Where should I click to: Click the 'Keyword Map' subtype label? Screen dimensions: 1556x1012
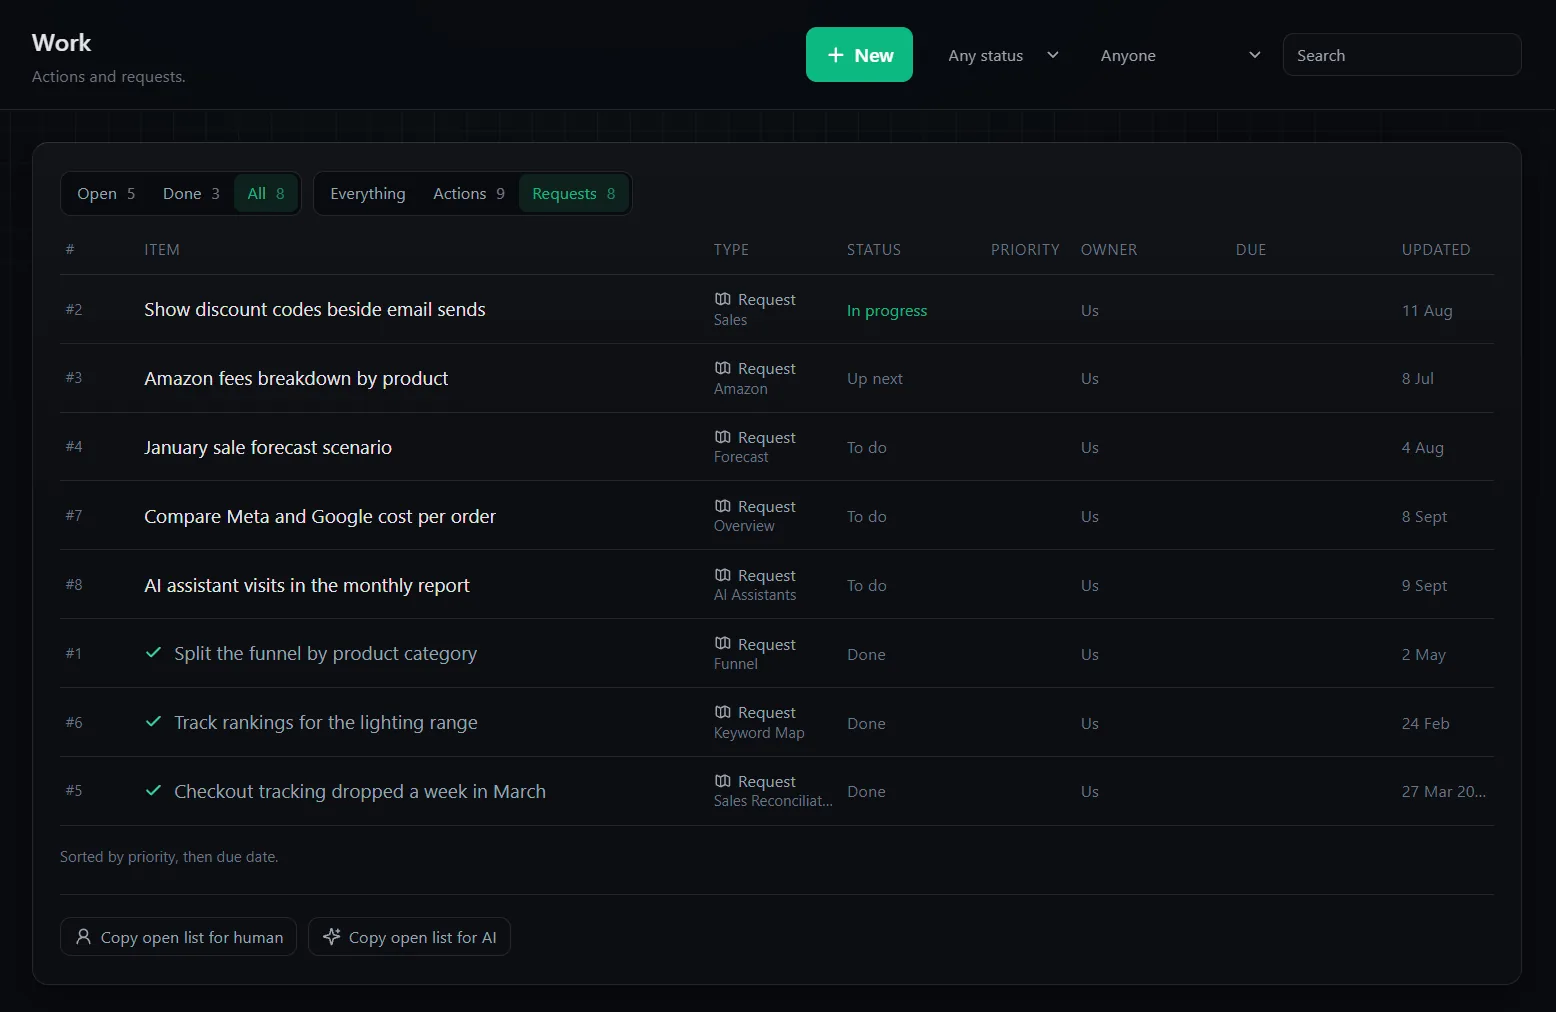click(x=759, y=733)
